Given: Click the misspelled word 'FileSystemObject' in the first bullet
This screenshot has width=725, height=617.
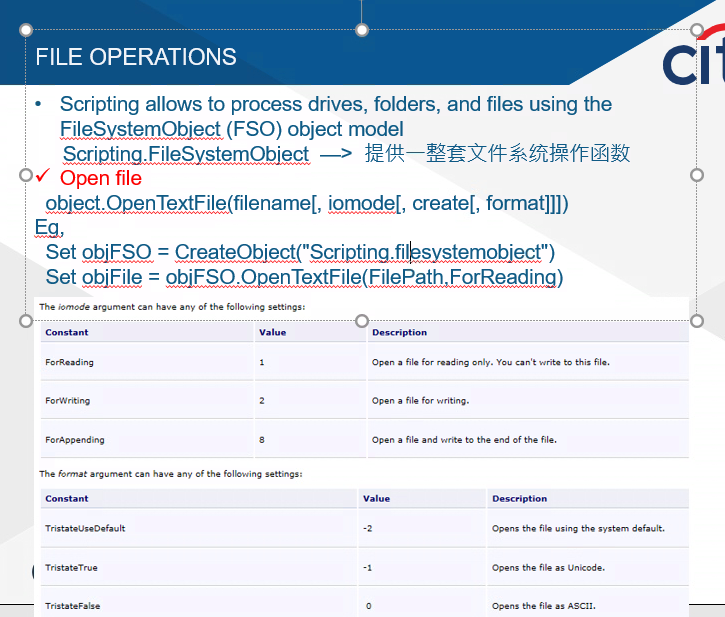Looking at the screenshot, I should (x=141, y=129).
